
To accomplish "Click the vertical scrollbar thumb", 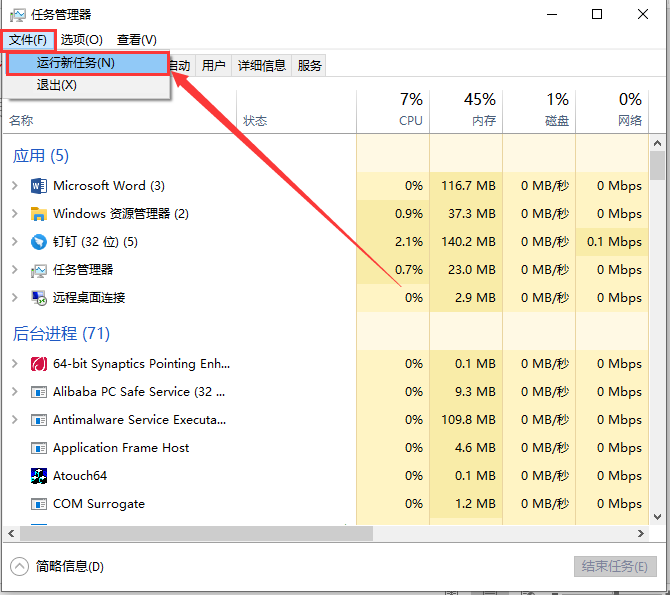I will click(x=657, y=165).
